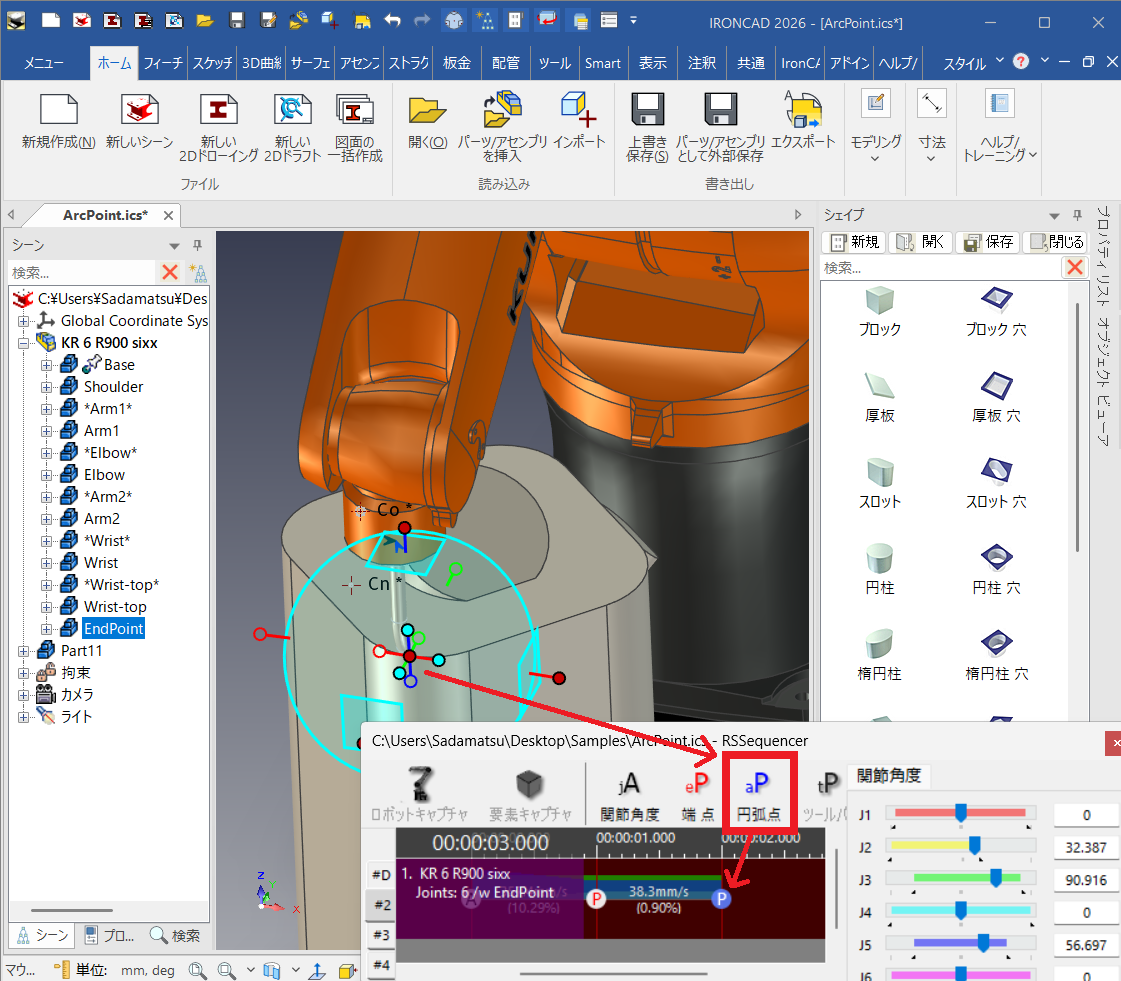
Task: Switch to the フィーチャ ribbon tab
Action: (x=163, y=63)
